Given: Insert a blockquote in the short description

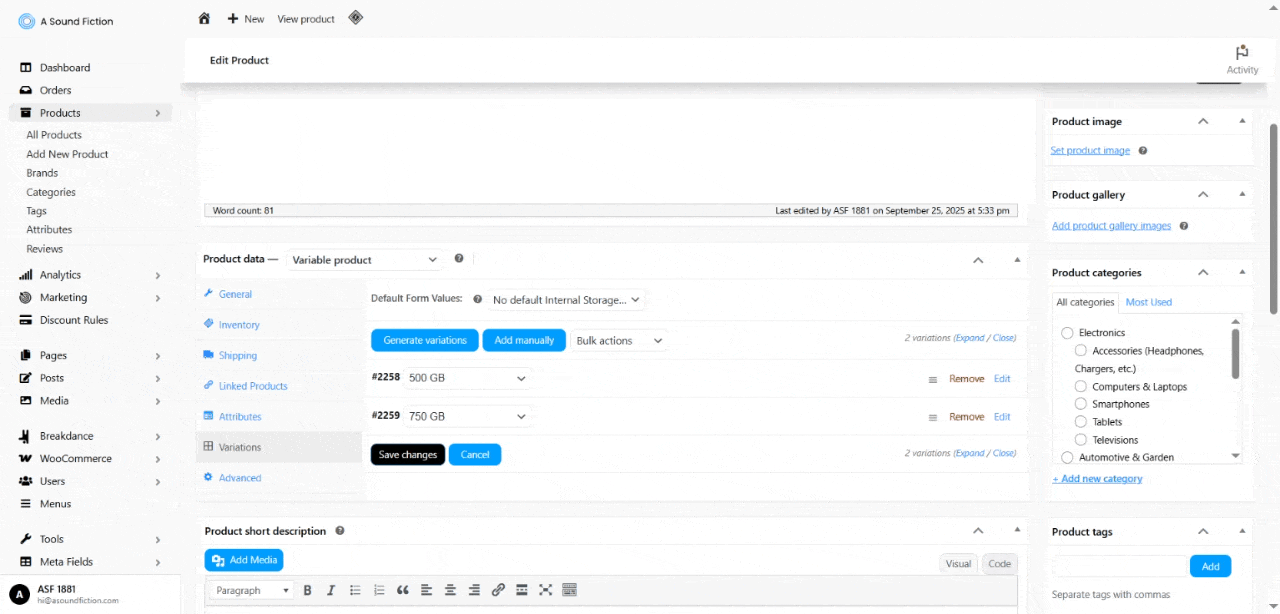Looking at the screenshot, I should pyautogui.click(x=403, y=590).
